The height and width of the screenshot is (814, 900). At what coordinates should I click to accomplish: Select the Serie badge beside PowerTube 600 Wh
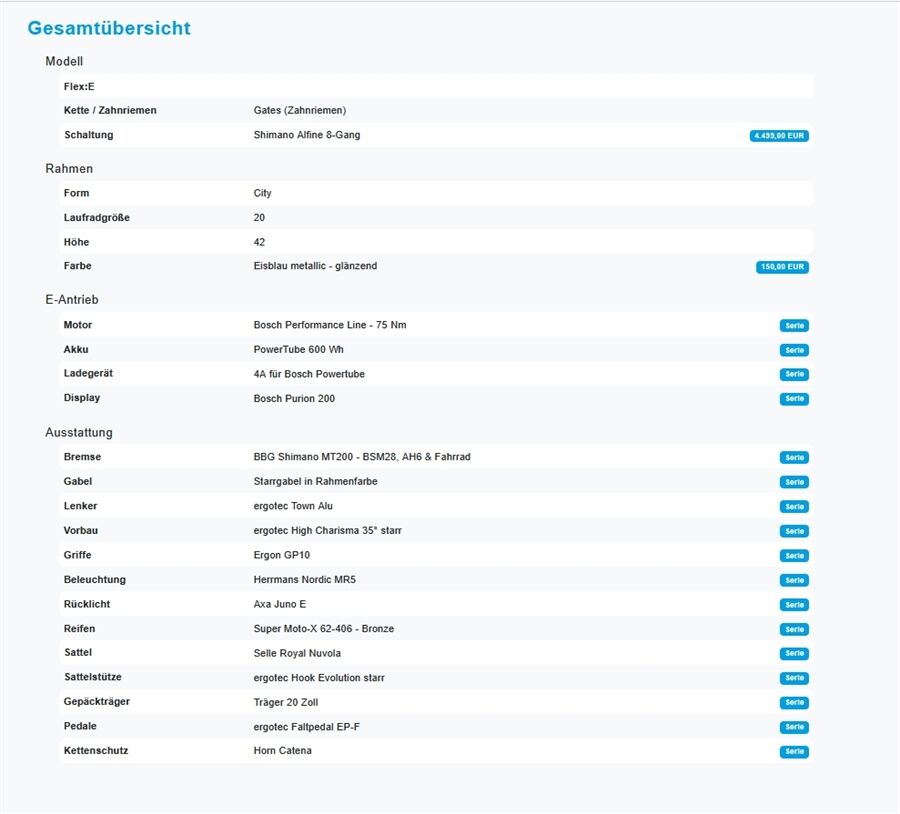tap(794, 350)
